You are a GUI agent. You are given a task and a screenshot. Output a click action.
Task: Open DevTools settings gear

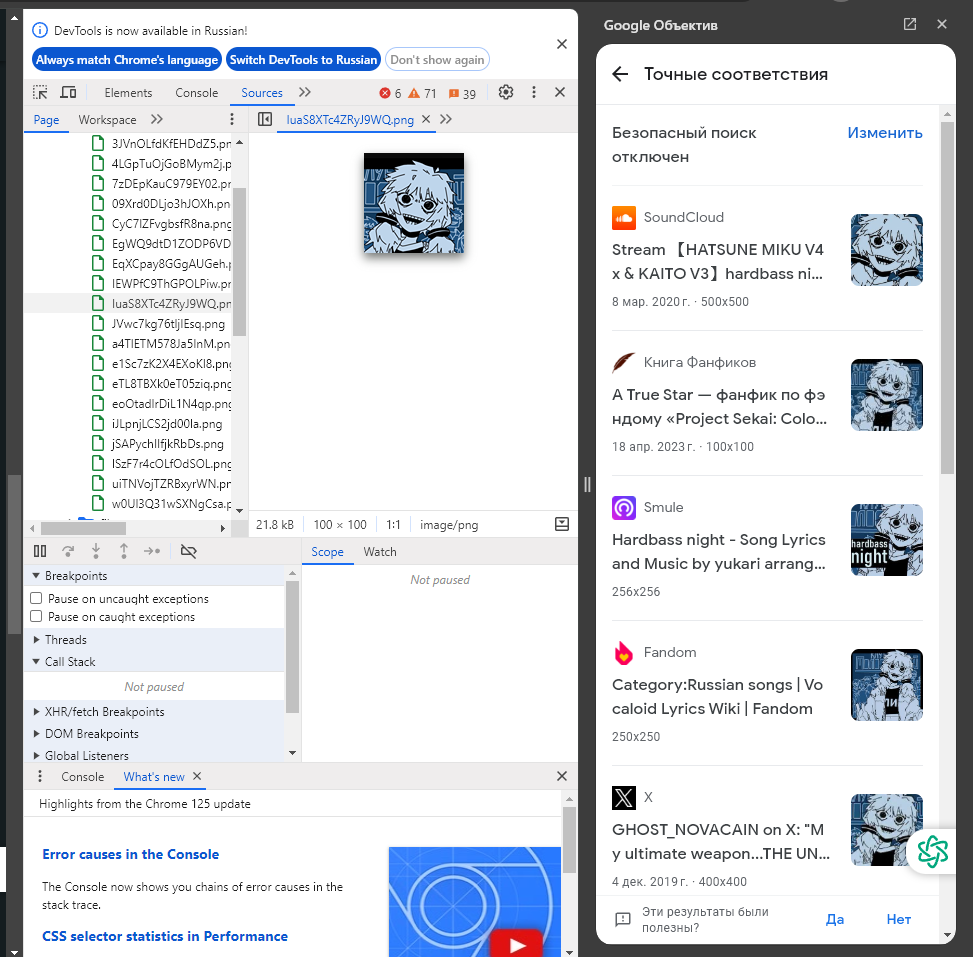[506, 92]
